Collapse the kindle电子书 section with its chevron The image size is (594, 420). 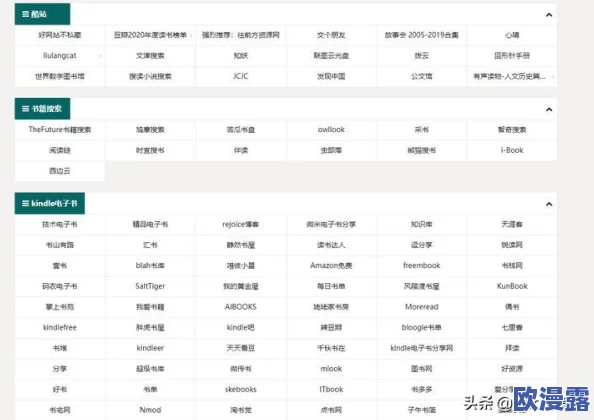(549, 204)
